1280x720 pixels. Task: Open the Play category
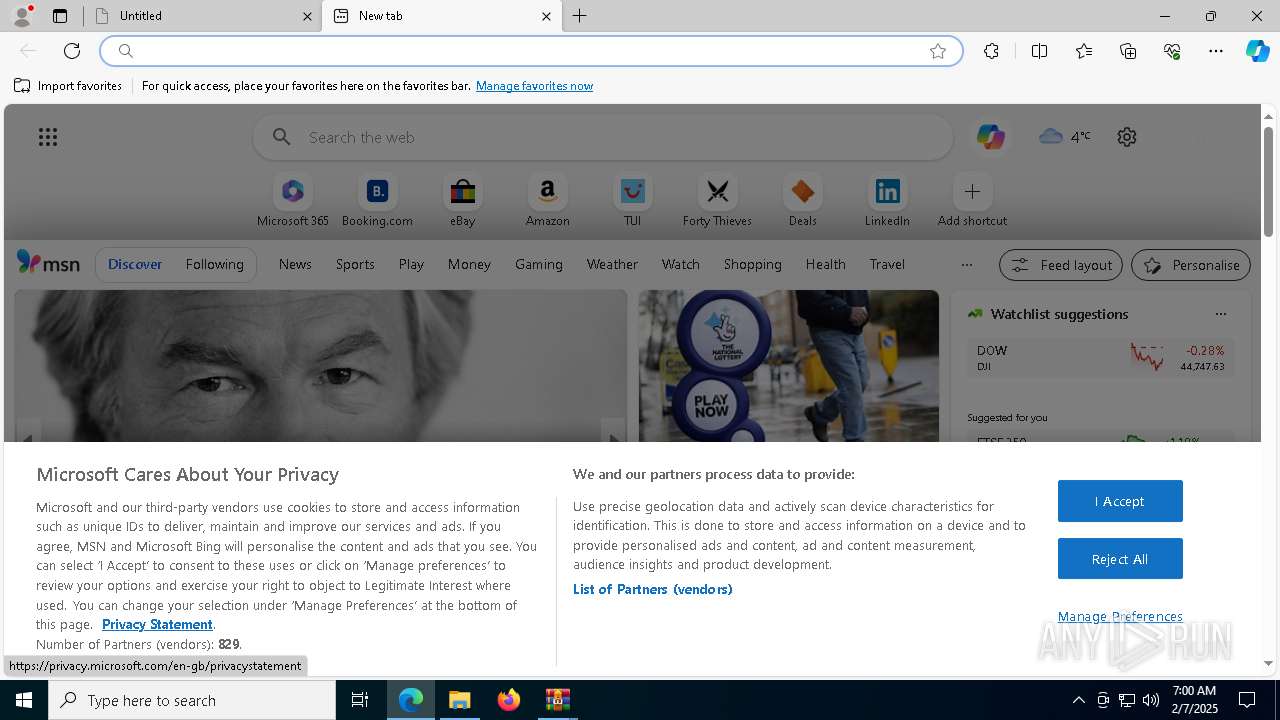411,264
